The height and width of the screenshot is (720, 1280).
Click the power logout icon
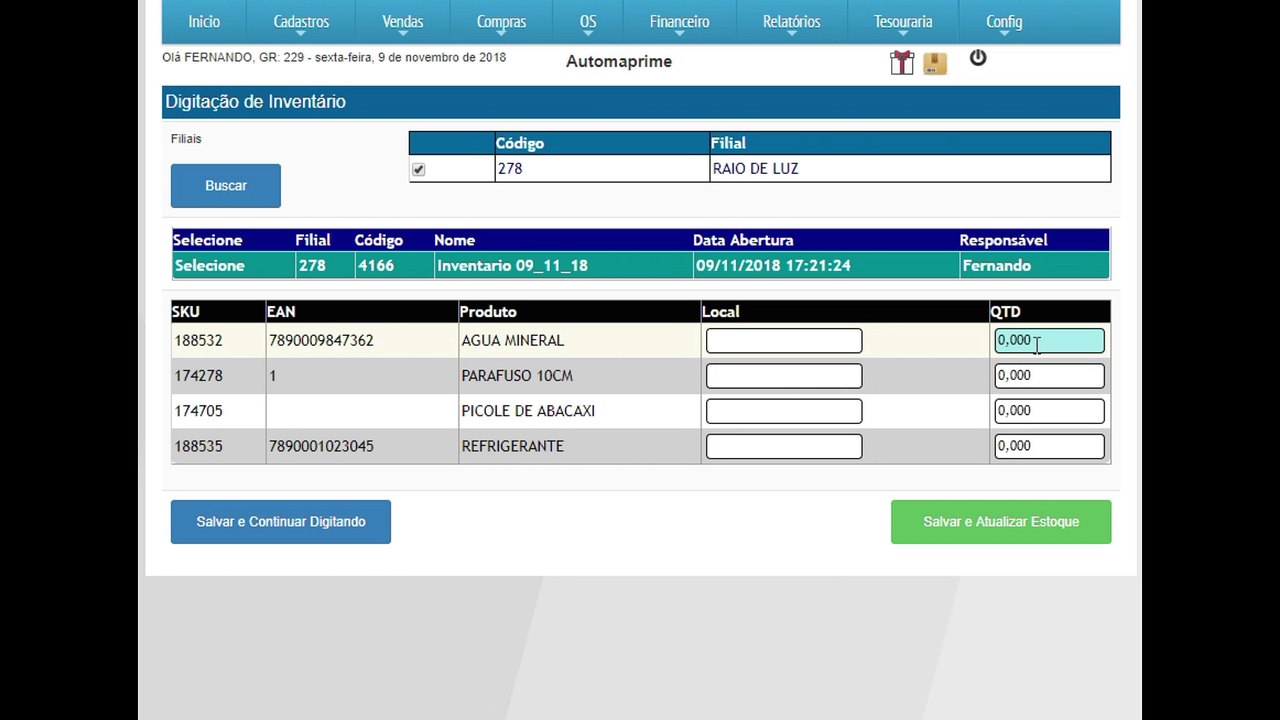(978, 58)
